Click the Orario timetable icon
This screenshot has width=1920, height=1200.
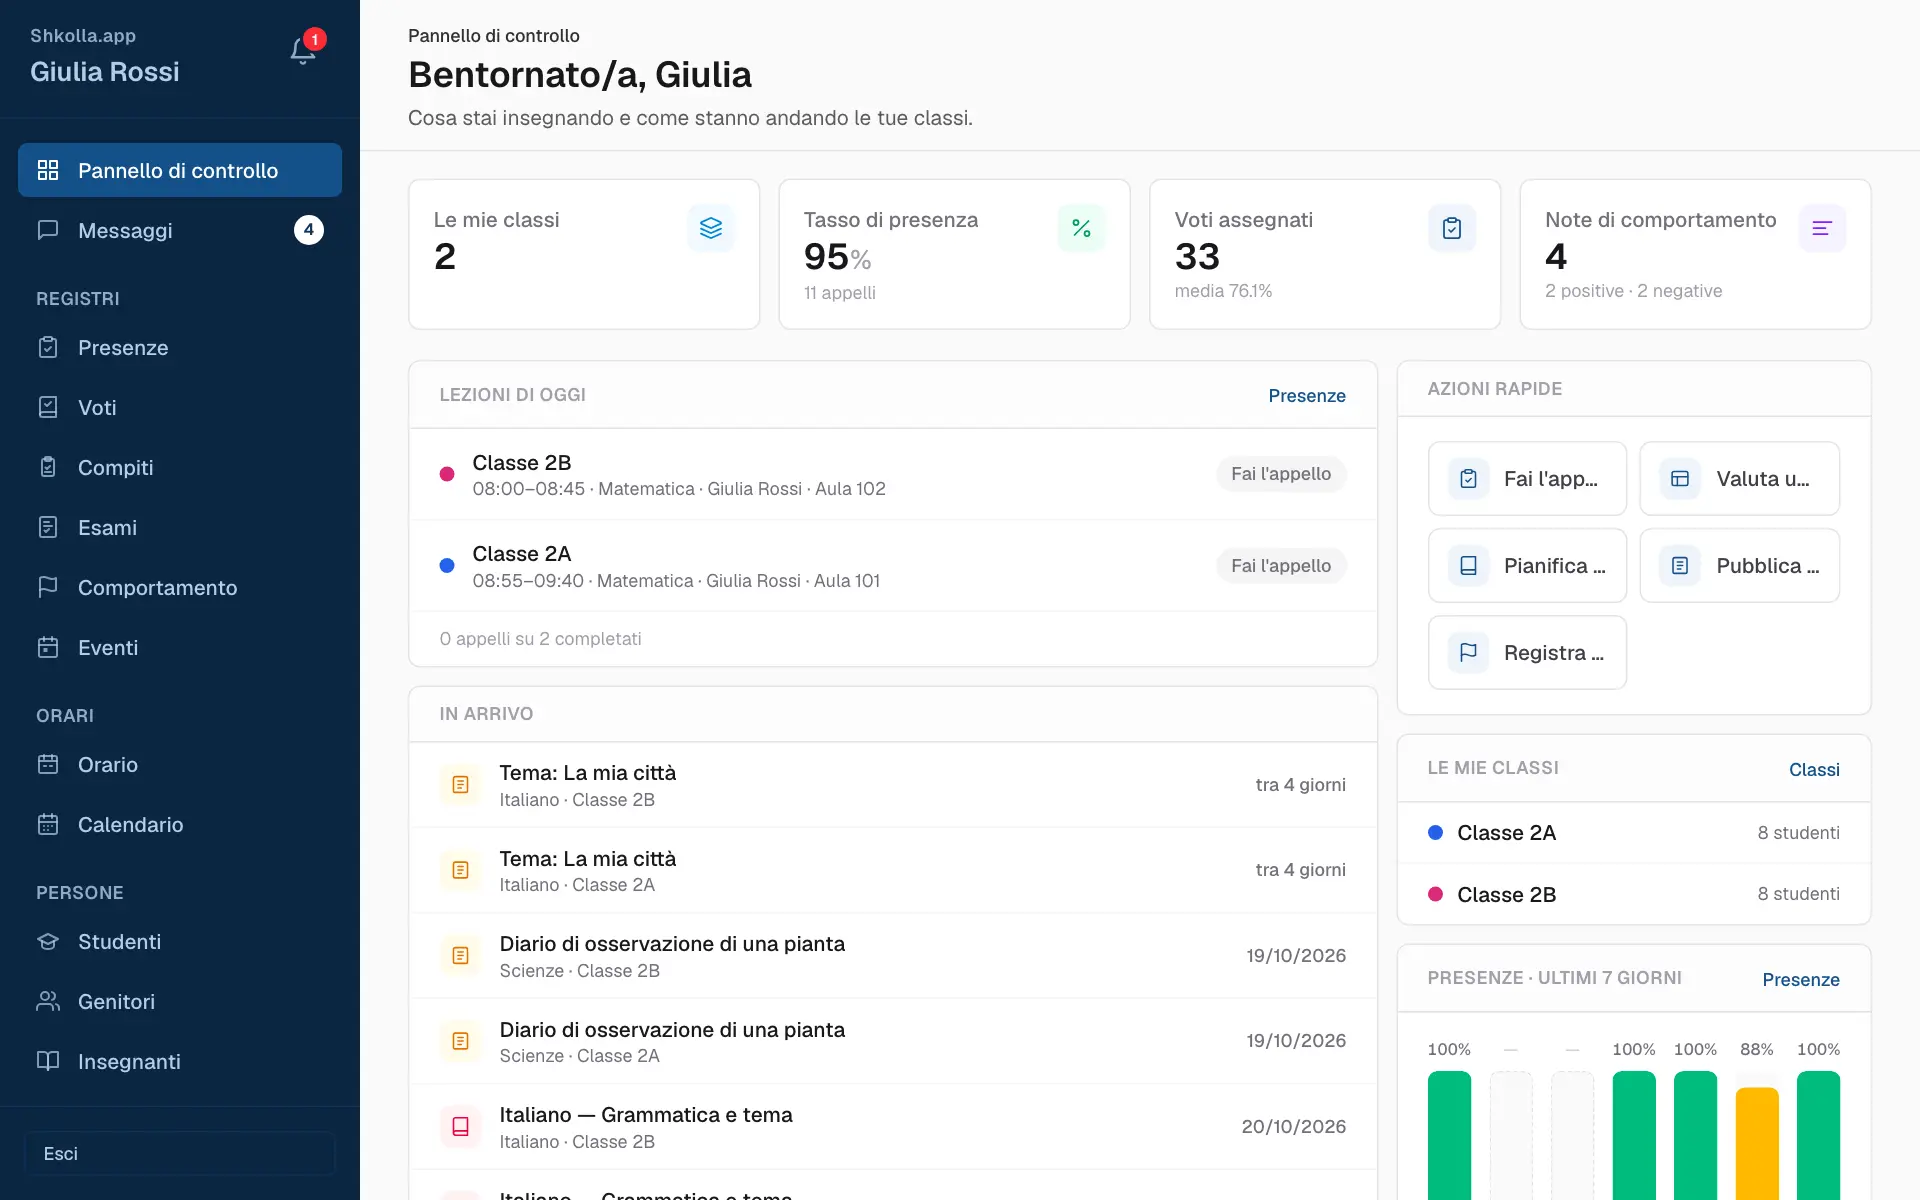click(x=48, y=764)
